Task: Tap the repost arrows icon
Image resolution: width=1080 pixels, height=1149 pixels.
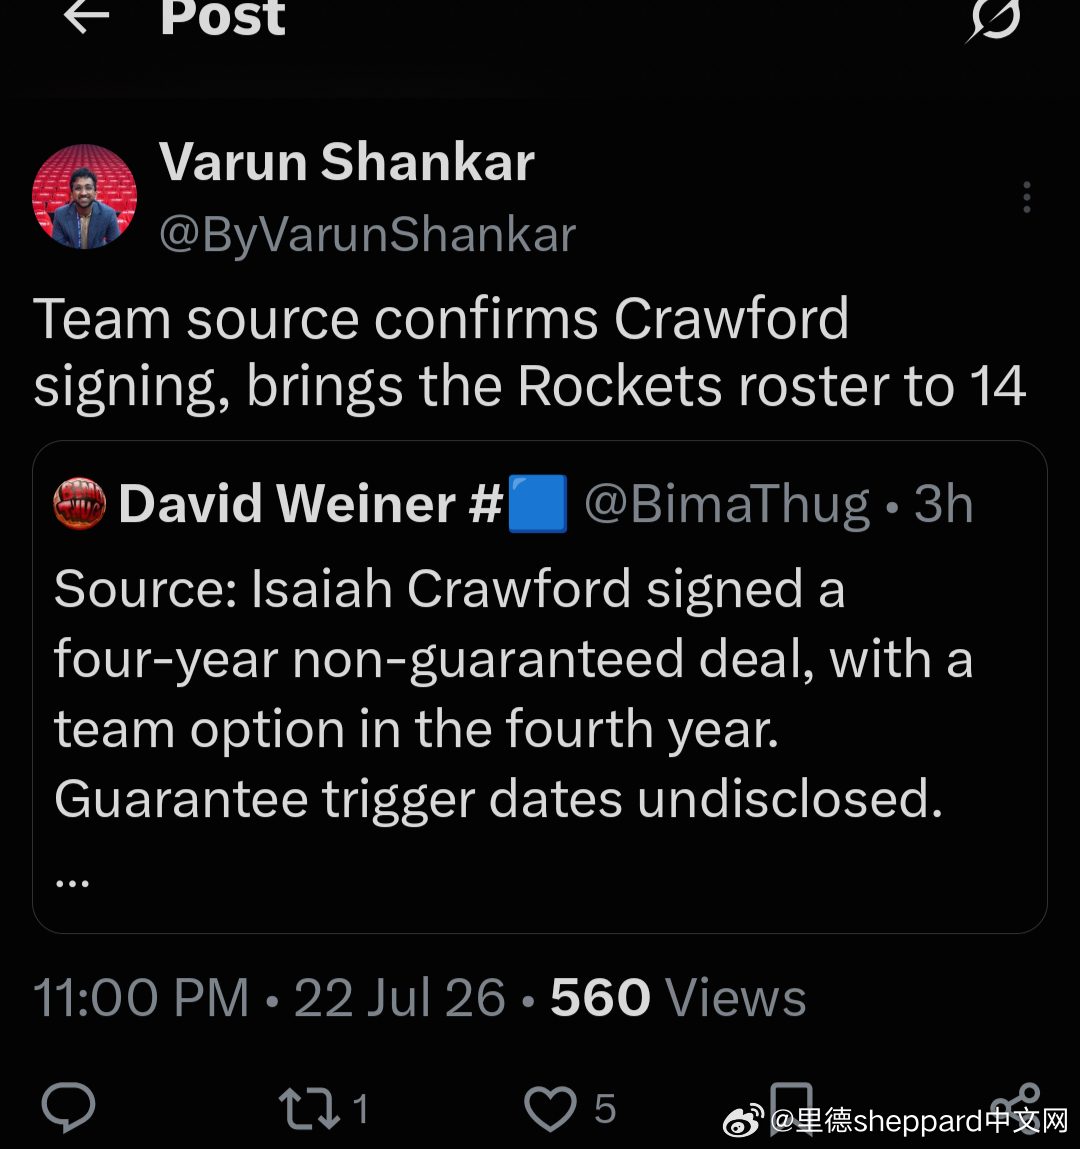Action: pyautogui.click(x=309, y=1107)
